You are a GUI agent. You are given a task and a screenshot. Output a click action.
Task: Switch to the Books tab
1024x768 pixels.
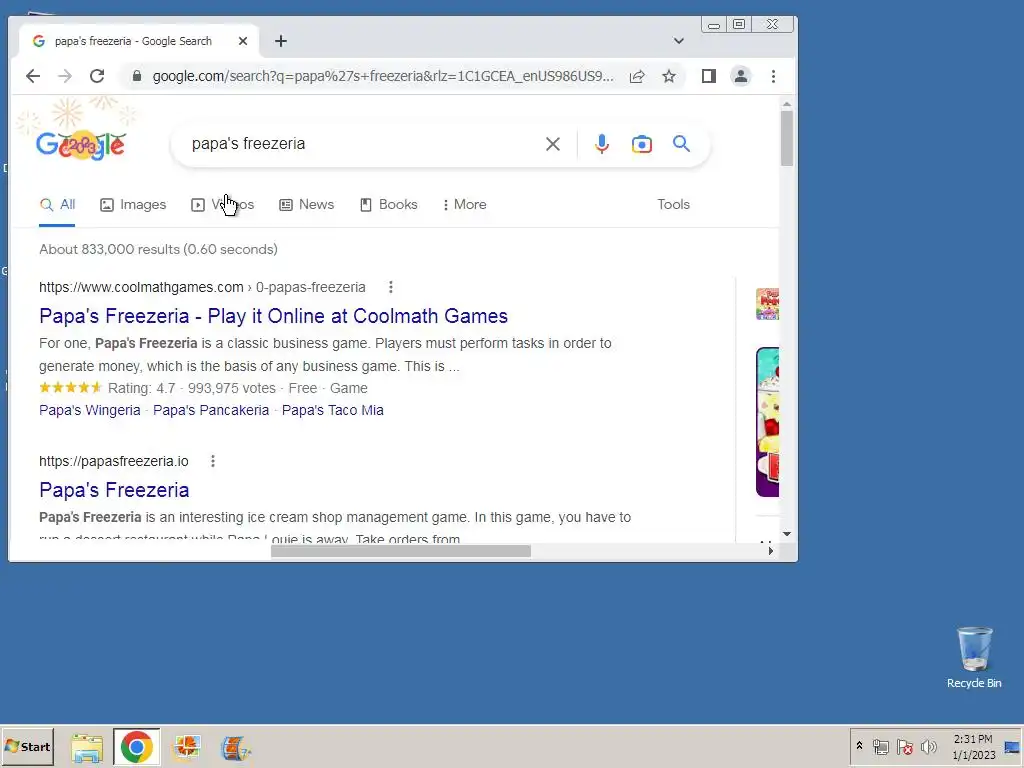coord(389,204)
